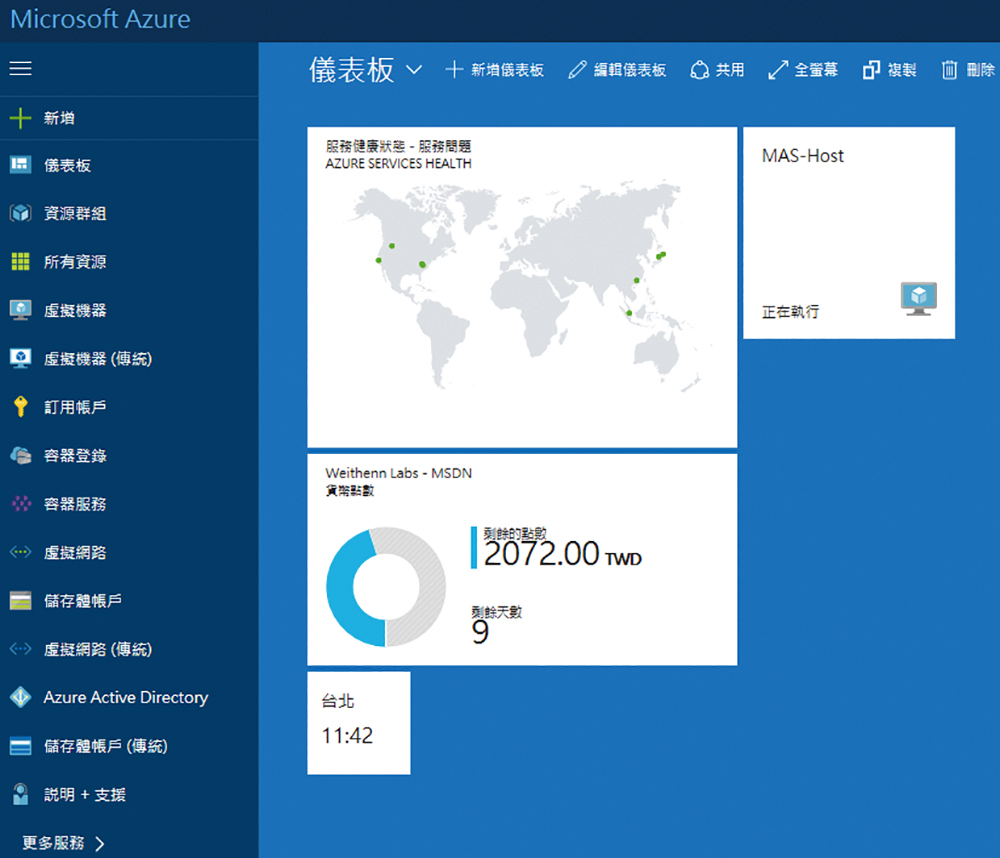
Task: Click 更多服務 link in the sidebar
Action: tap(54, 843)
